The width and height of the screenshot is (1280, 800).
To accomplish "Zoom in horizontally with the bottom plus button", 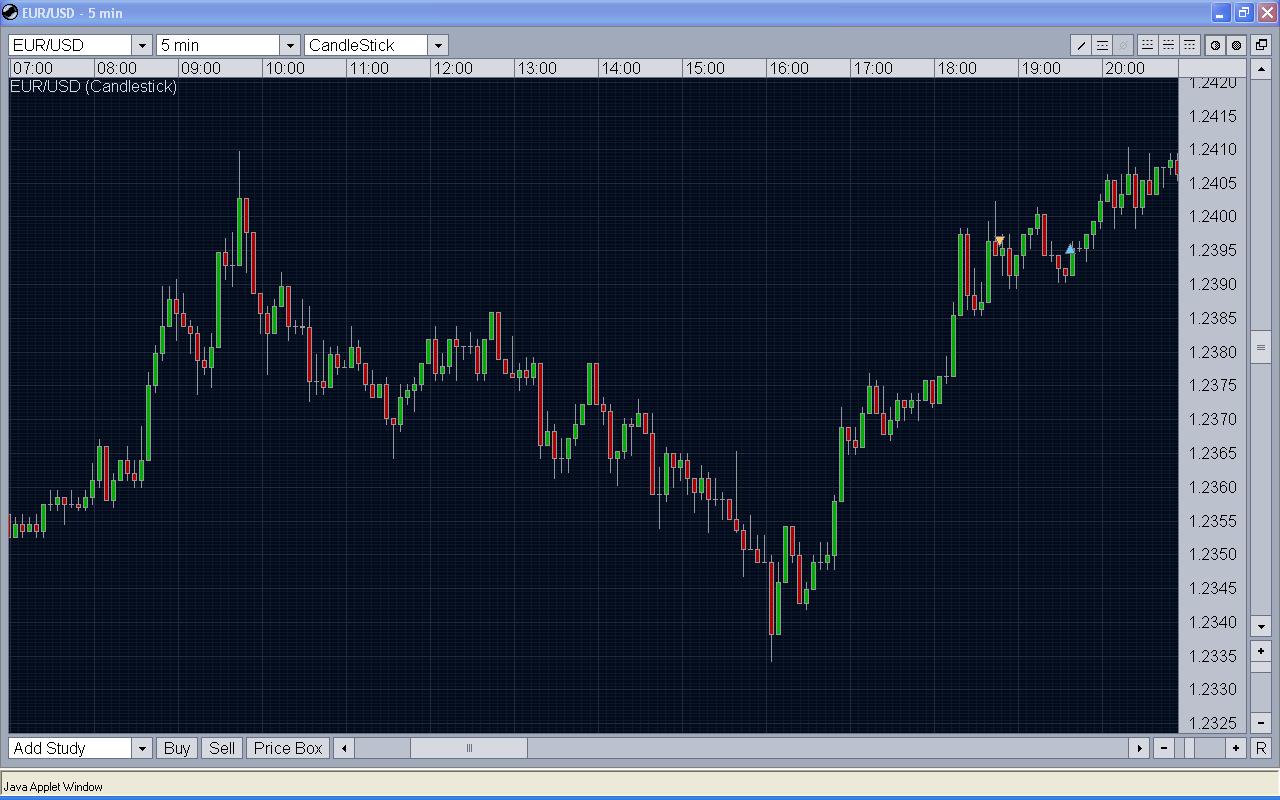I will click(x=1237, y=748).
